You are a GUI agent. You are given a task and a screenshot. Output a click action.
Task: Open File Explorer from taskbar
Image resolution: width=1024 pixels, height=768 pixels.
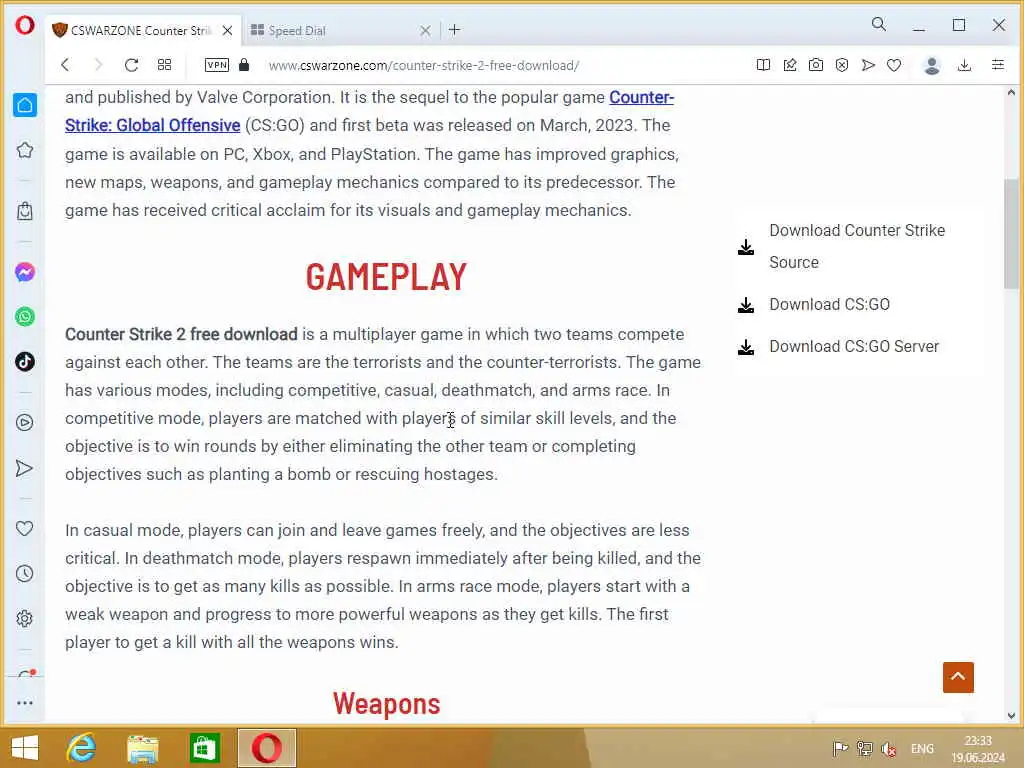142,748
